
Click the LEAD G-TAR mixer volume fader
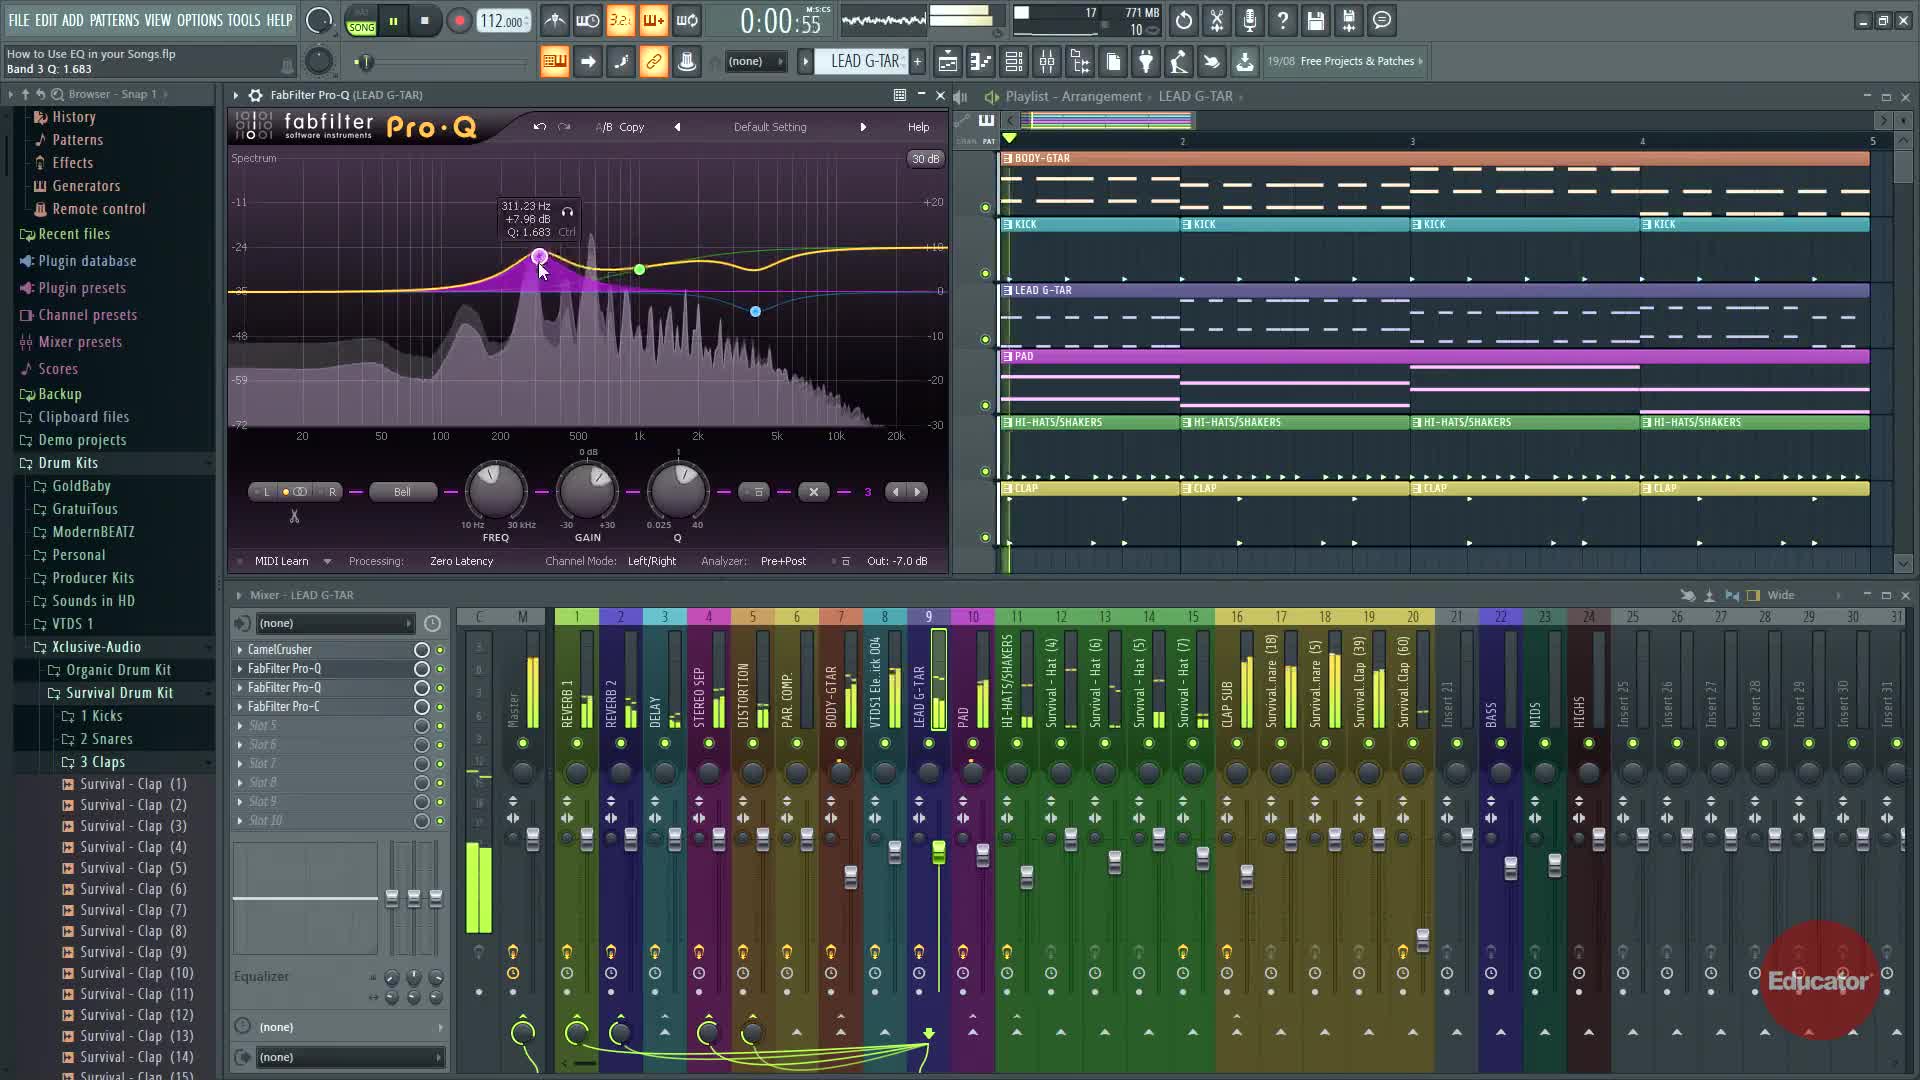[938, 851]
